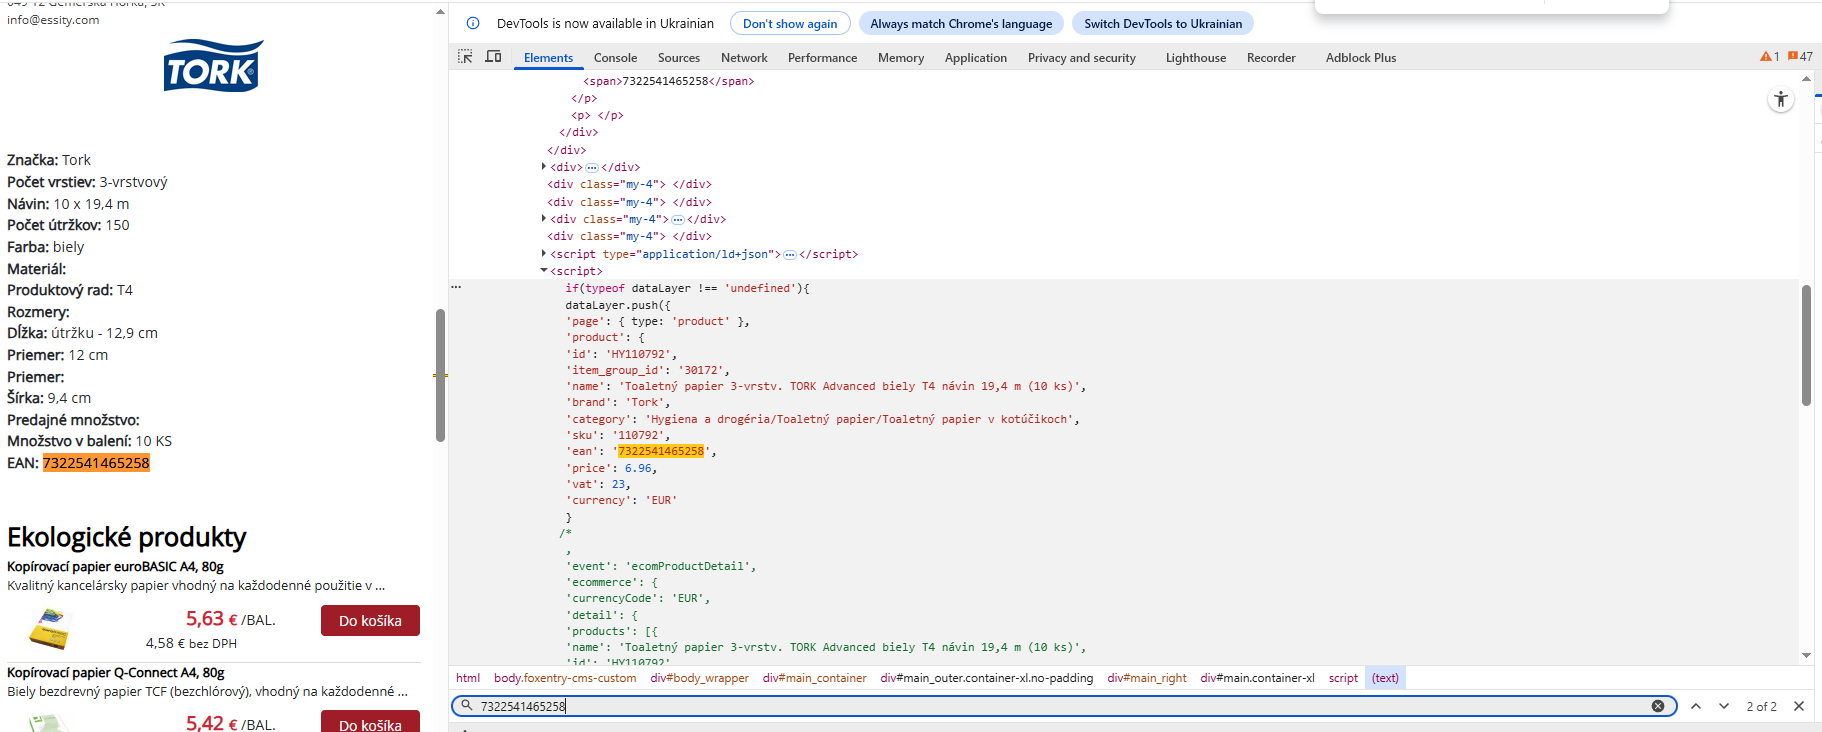Screen dimensions: 1822x732
Task: Close the DevTools search bar
Action: (x=1799, y=706)
